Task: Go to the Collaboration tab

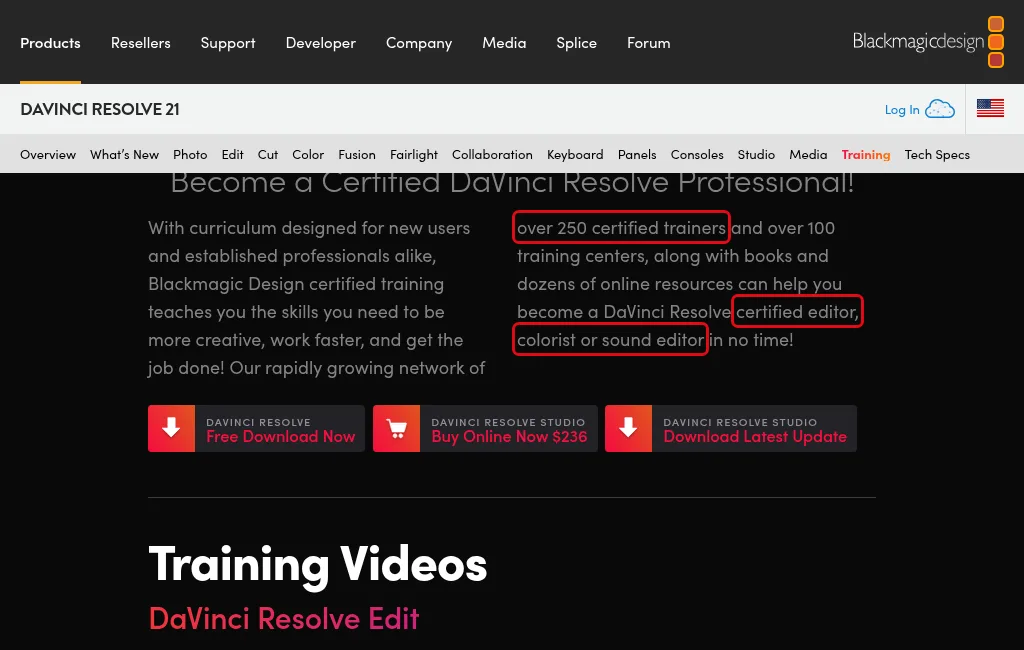Action: pyautogui.click(x=492, y=155)
